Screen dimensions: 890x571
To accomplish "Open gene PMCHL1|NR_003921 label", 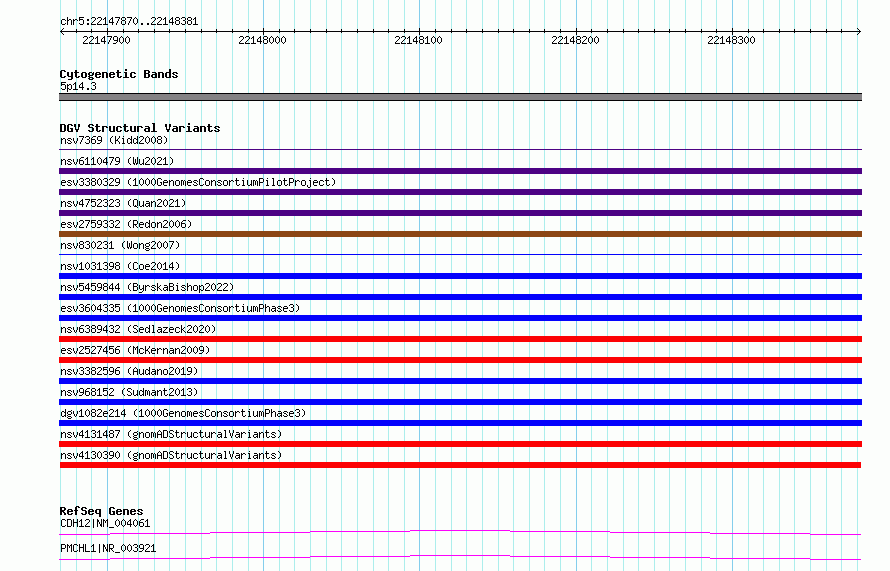I will click(x=108, y=548).
